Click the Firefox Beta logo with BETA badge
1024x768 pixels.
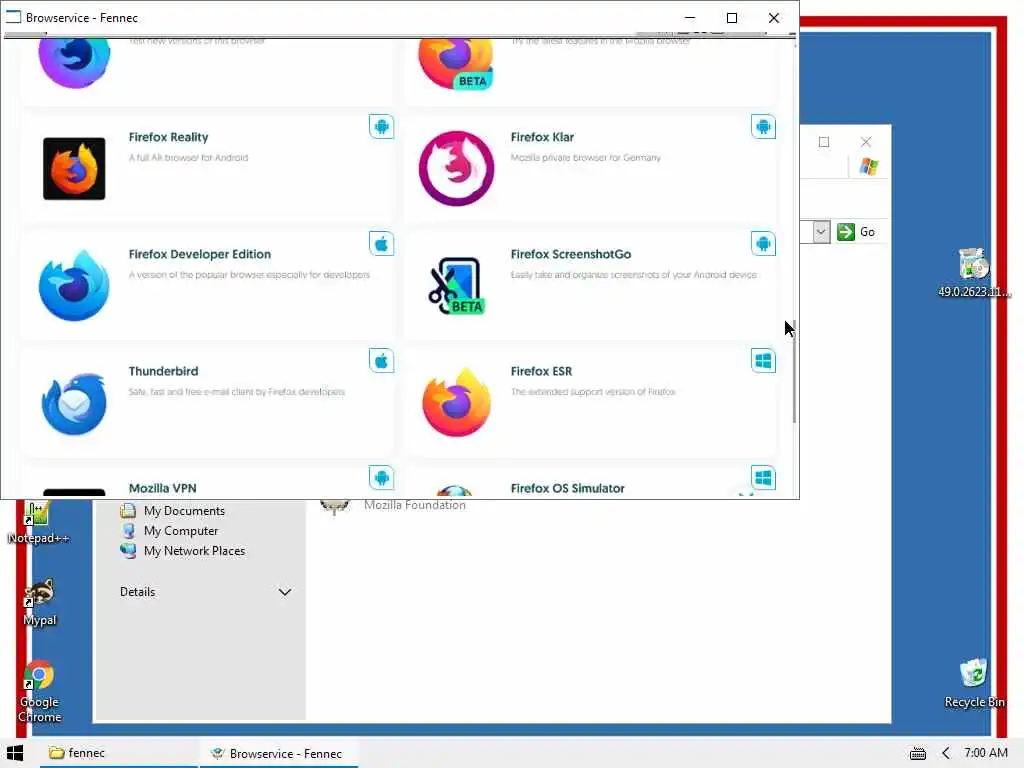click(456, 63)
